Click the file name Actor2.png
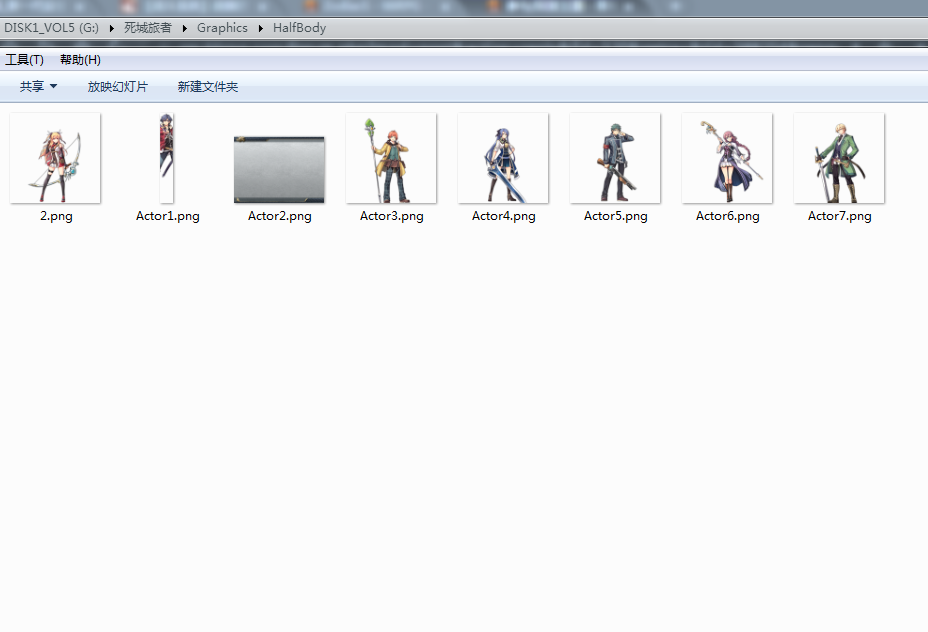928x632 pixels. pos(279,217)
